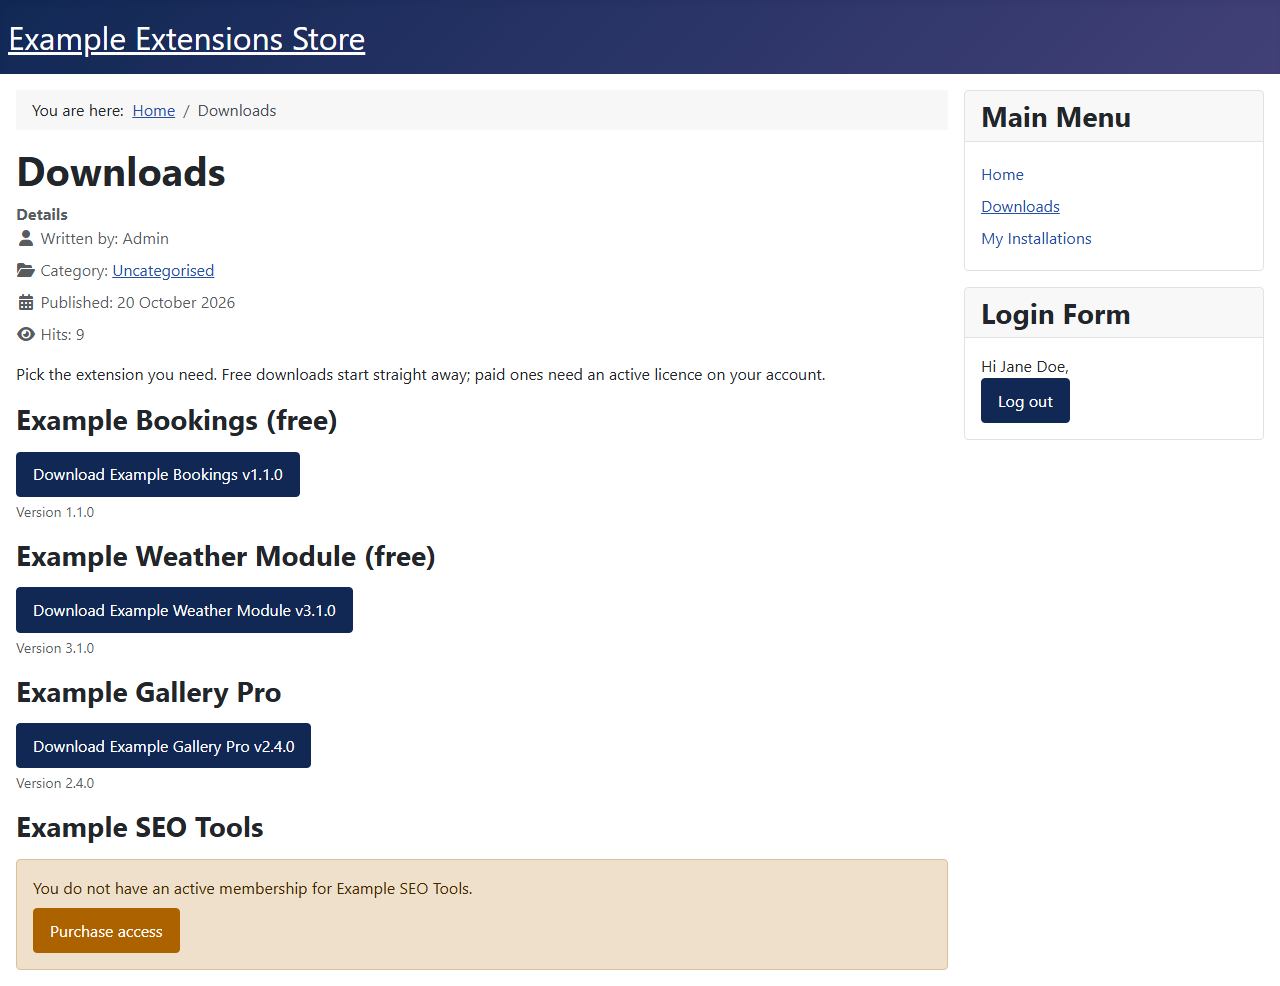Click 'Downloads' in the breadcrumb trail
1280x986 pixels.
[x=237, y=110]
